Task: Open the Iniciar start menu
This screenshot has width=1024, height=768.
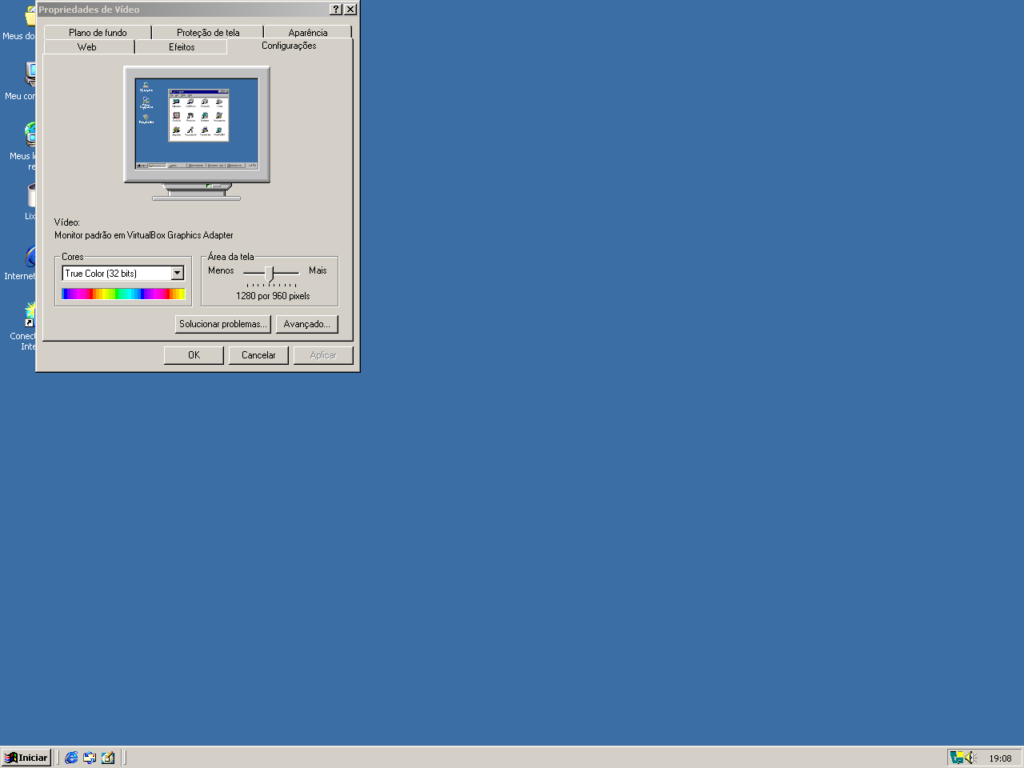Action: click(x=27, y=758)
